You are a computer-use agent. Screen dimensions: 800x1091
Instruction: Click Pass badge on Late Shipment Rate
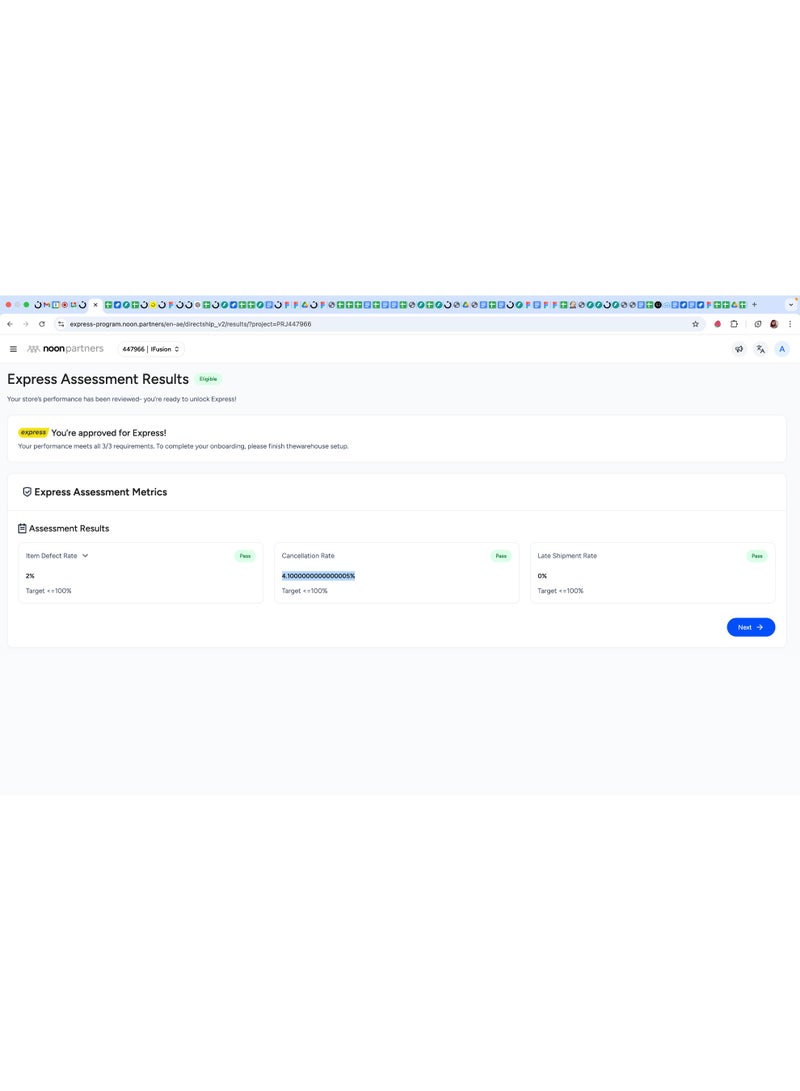pyautogui.click(x=757, y=556)
